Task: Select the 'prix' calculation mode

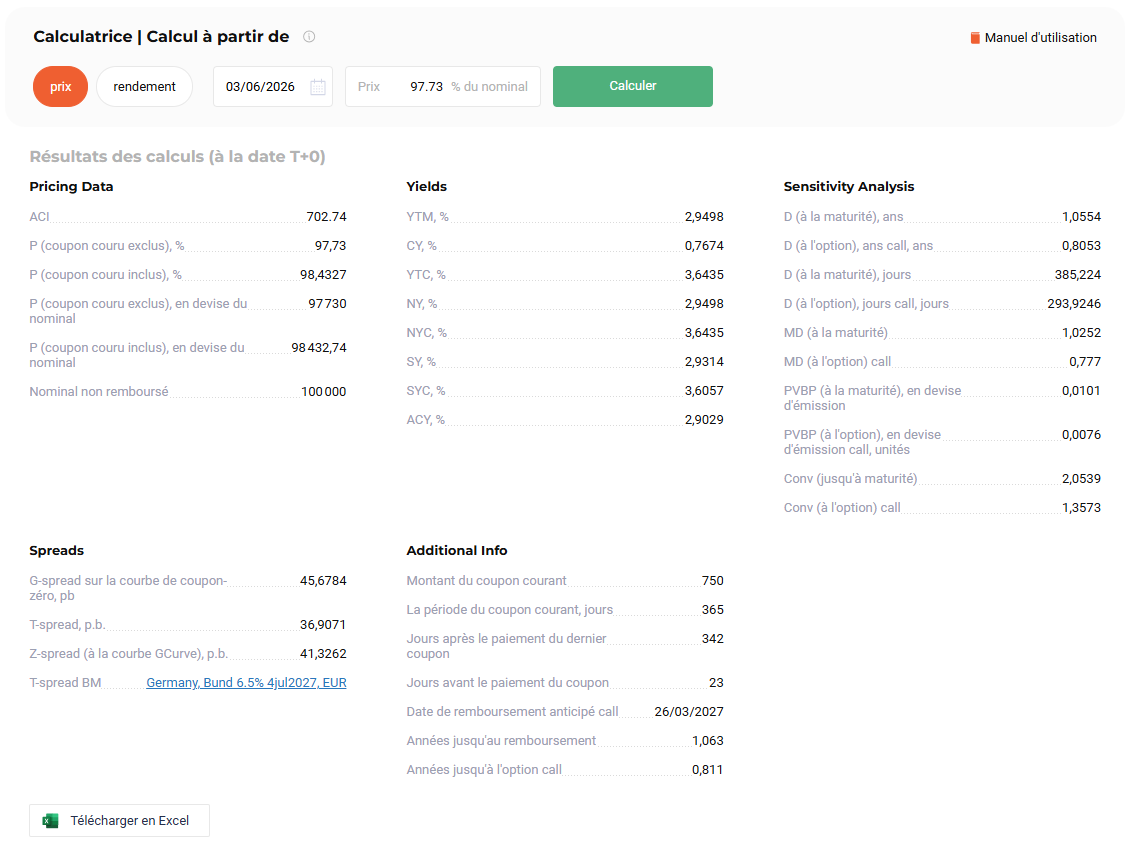Action: (x=60, y=87)
